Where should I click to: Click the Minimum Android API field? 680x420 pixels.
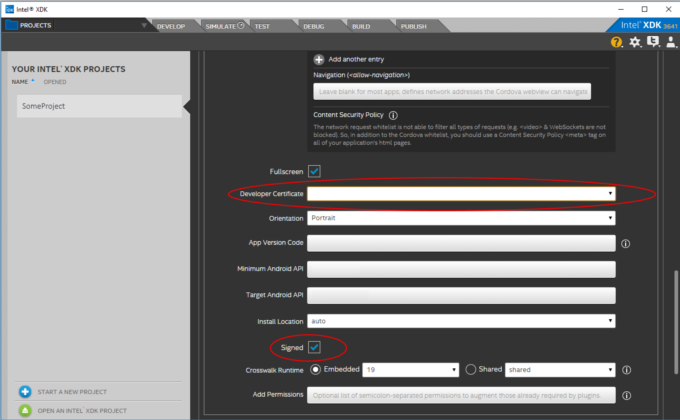[461, 269]
